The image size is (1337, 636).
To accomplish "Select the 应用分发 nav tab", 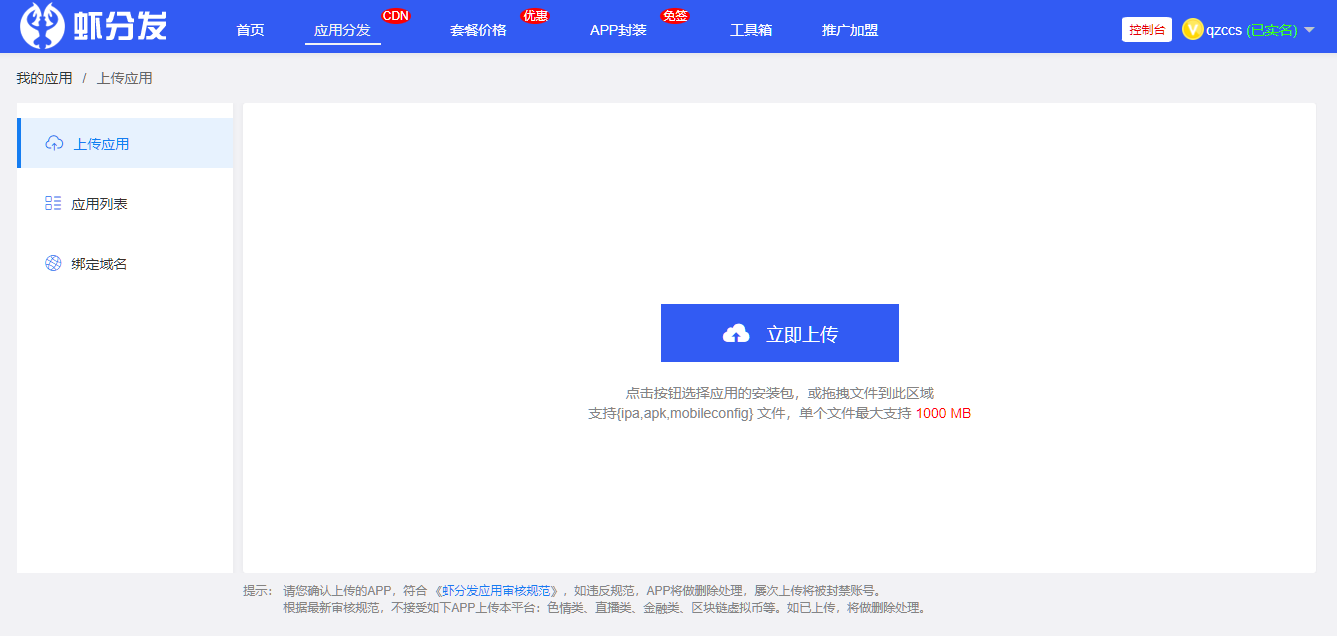I will click(342, 30).
